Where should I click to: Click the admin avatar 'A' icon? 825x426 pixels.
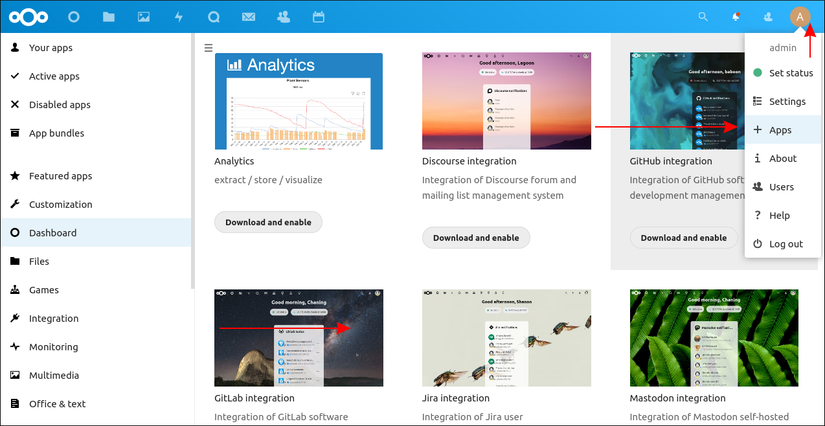pyautogui.click(x=800, y=17)
